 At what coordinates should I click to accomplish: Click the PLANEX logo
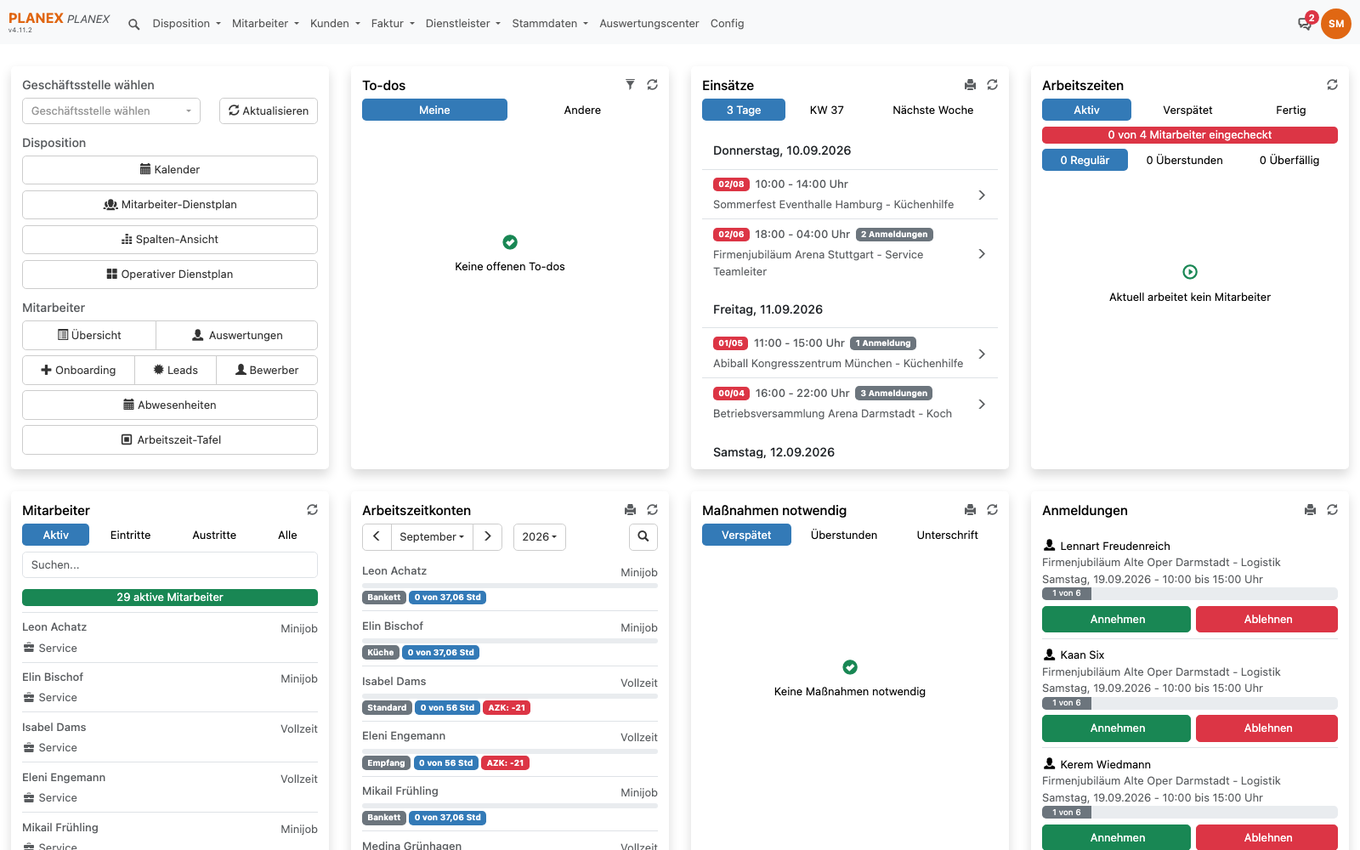(59, 20)
